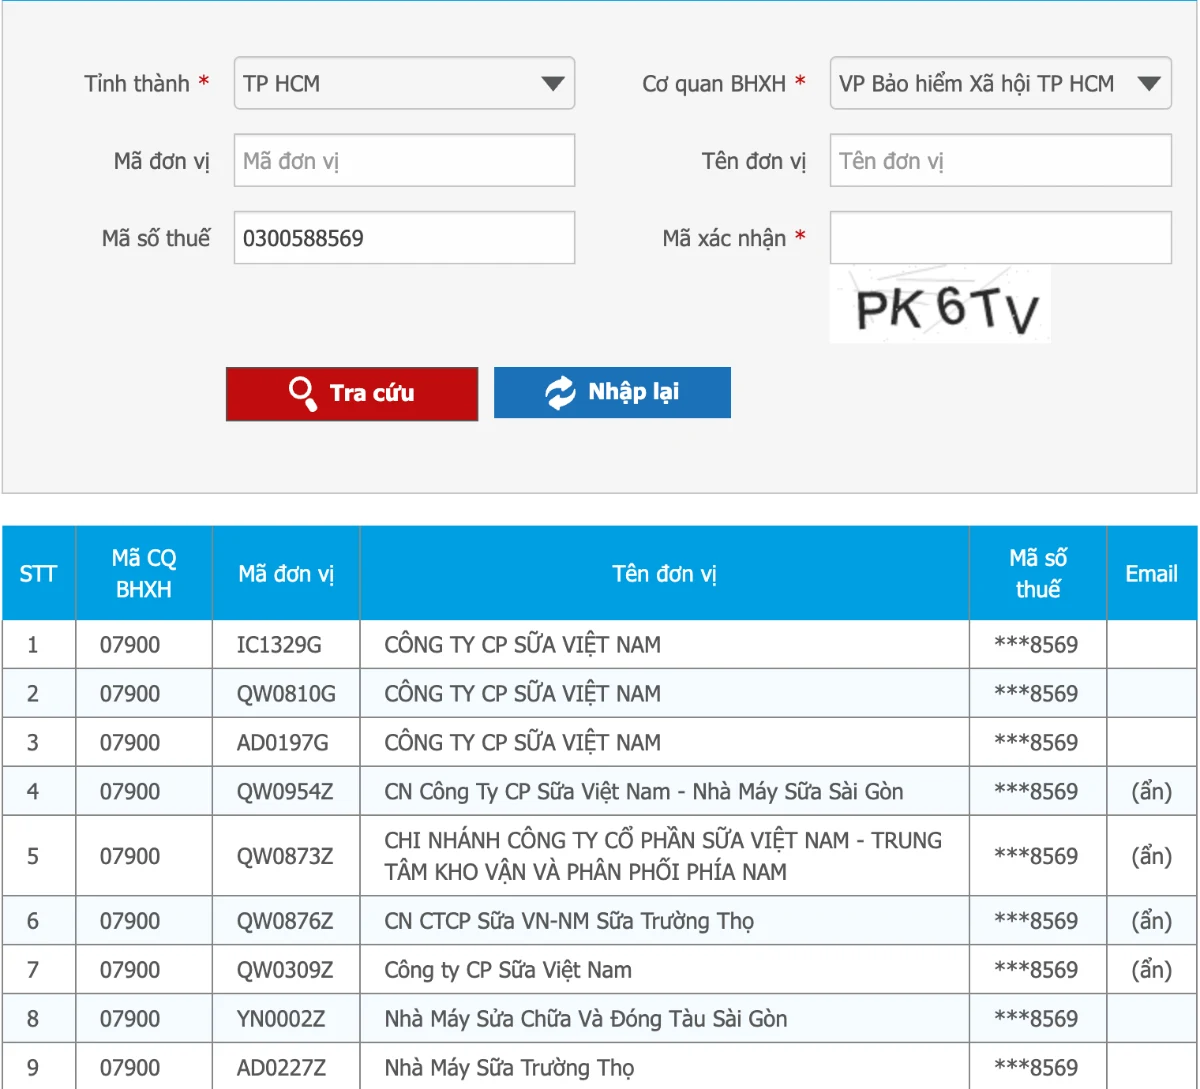Viewport: 1200px width, 1089px height.
Task: Click the magnifier icon on Tra cứu
Action: (x=302, y=392)
